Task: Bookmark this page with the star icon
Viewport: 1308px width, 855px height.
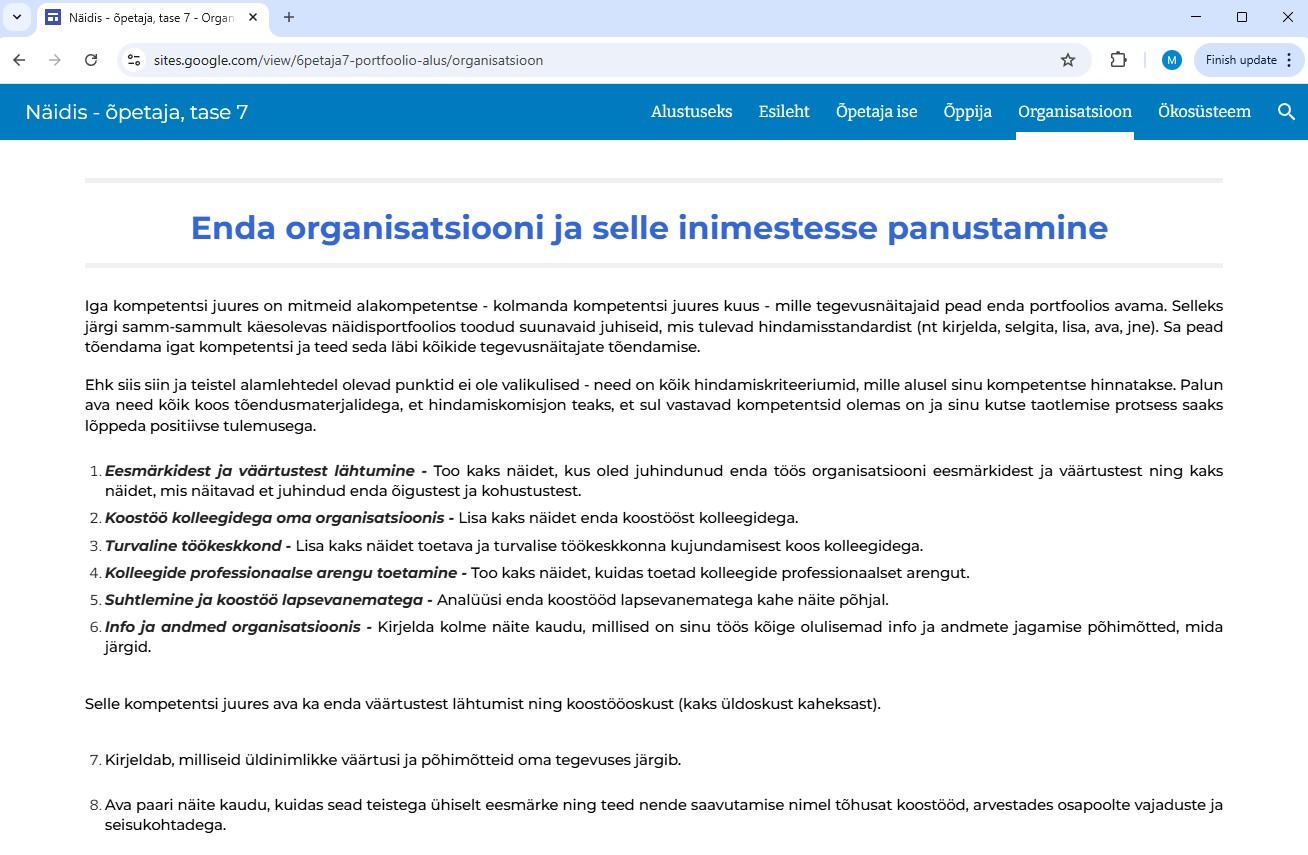Action: [1067, 60]
